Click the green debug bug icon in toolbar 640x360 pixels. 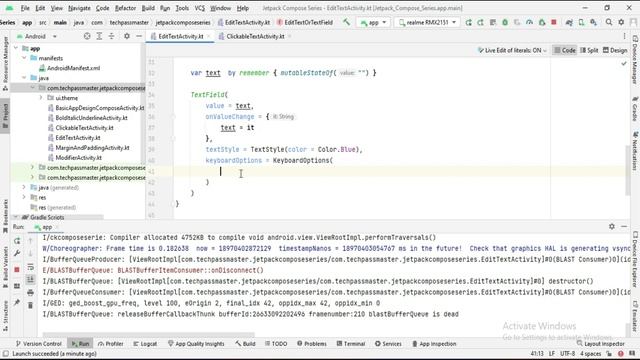[505, 22]
